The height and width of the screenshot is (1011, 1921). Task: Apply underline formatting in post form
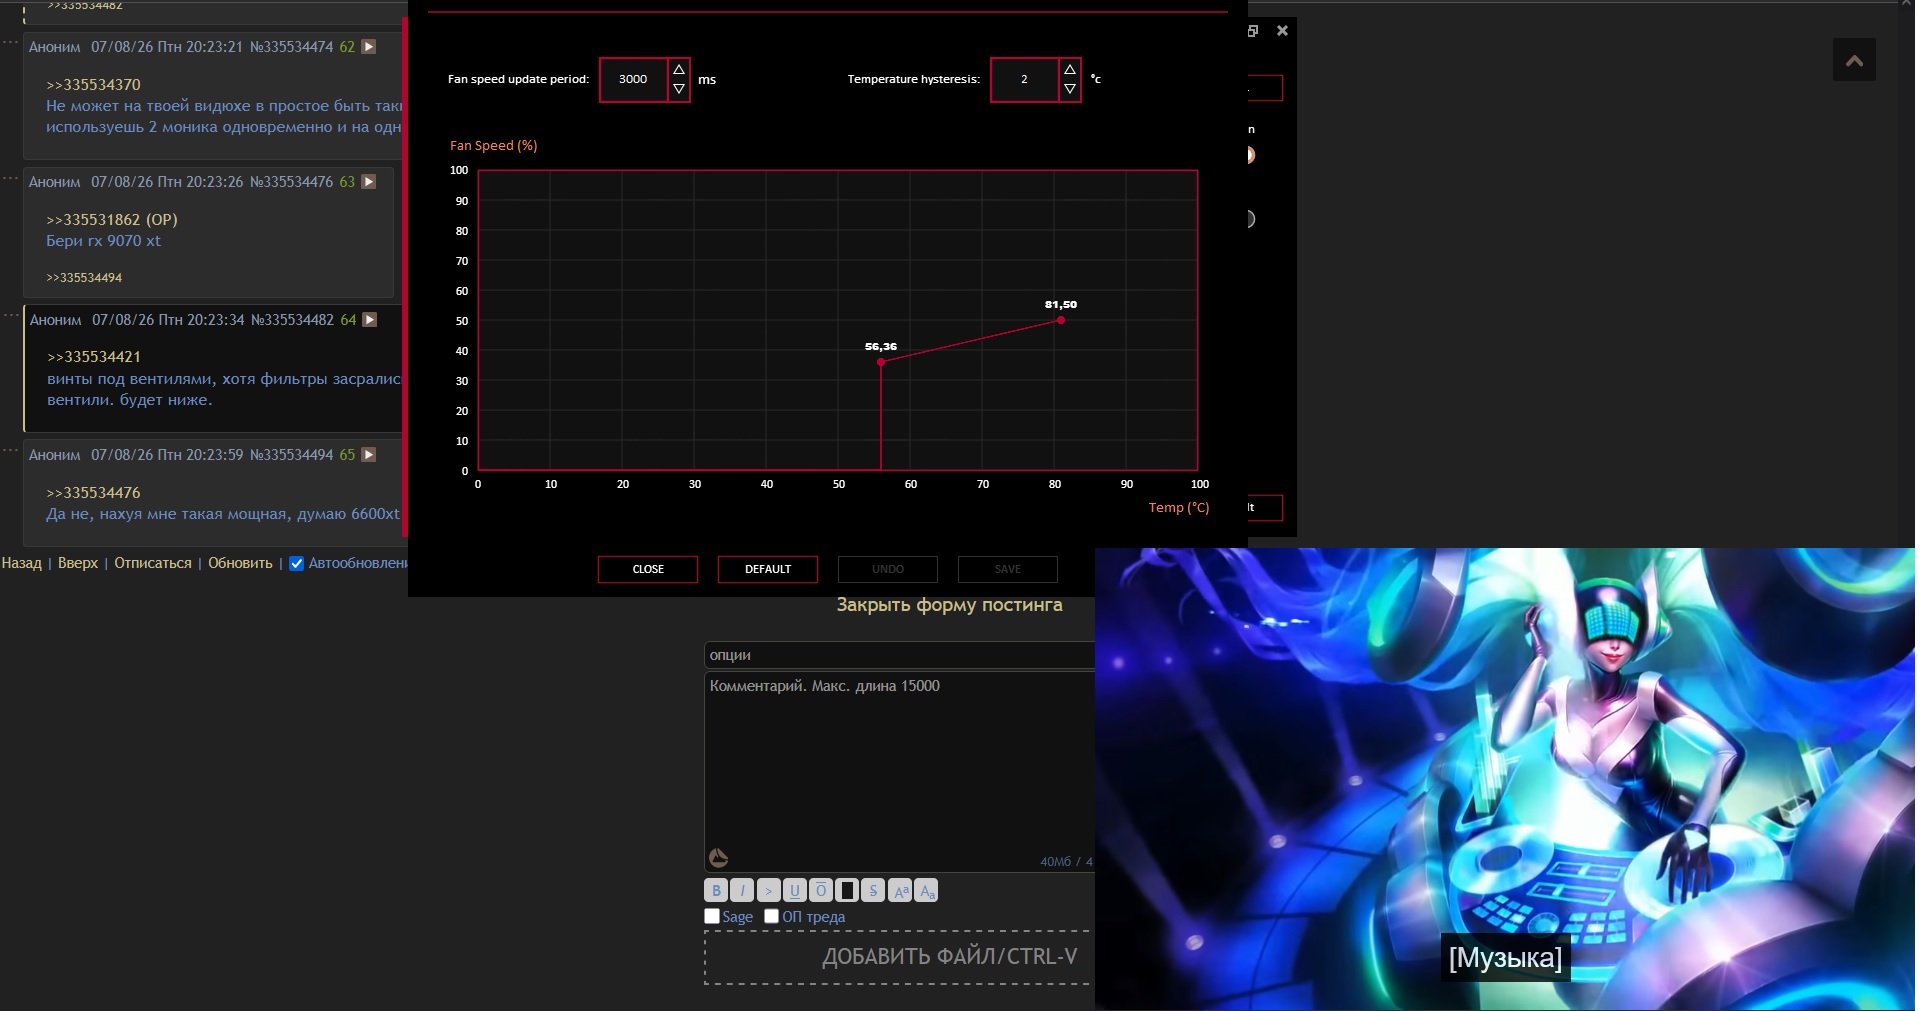coord(795,890)
